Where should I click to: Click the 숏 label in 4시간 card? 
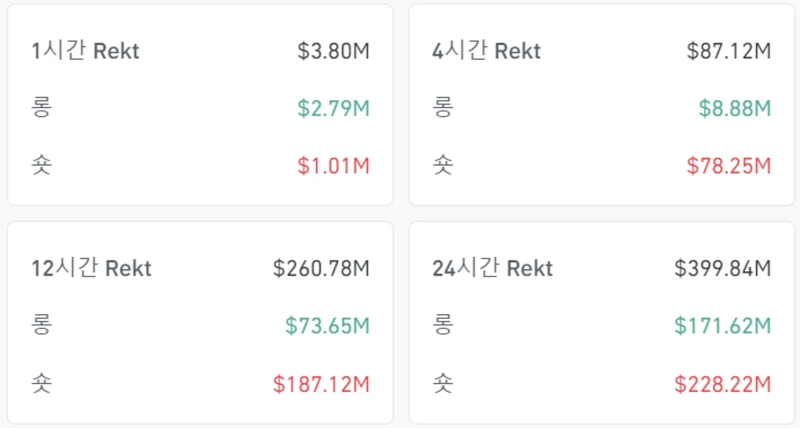[442, 164]
